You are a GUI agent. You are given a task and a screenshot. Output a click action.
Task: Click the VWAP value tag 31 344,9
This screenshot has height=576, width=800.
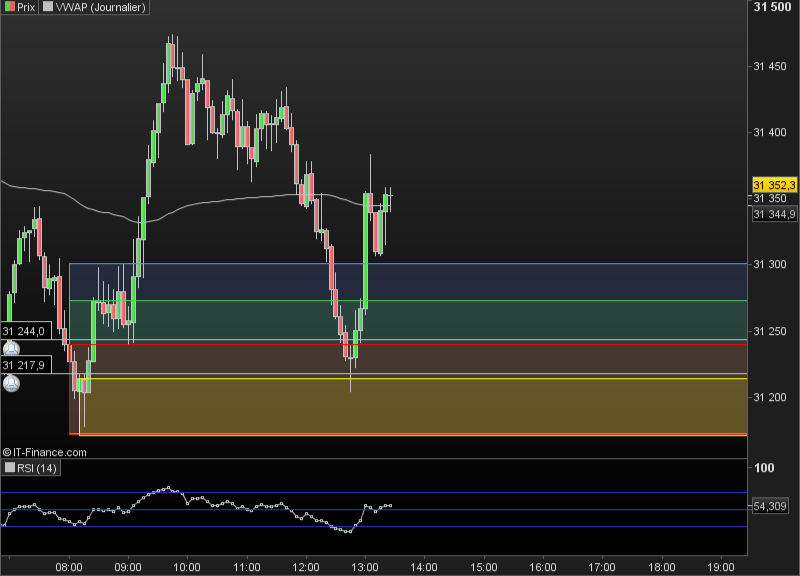[774, 214]
